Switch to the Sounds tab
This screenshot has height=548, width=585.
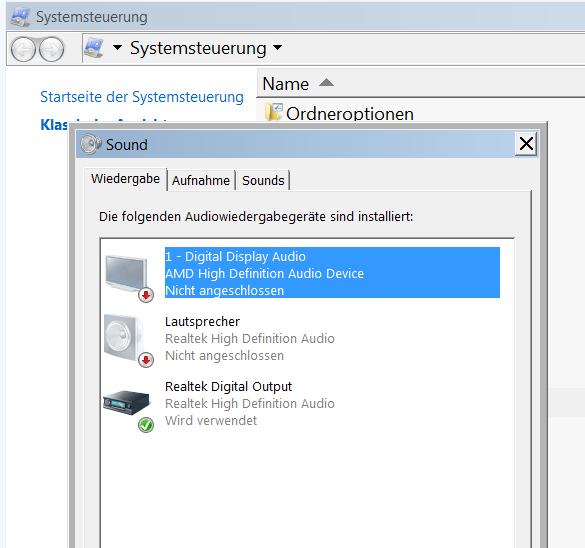[263, 181]
